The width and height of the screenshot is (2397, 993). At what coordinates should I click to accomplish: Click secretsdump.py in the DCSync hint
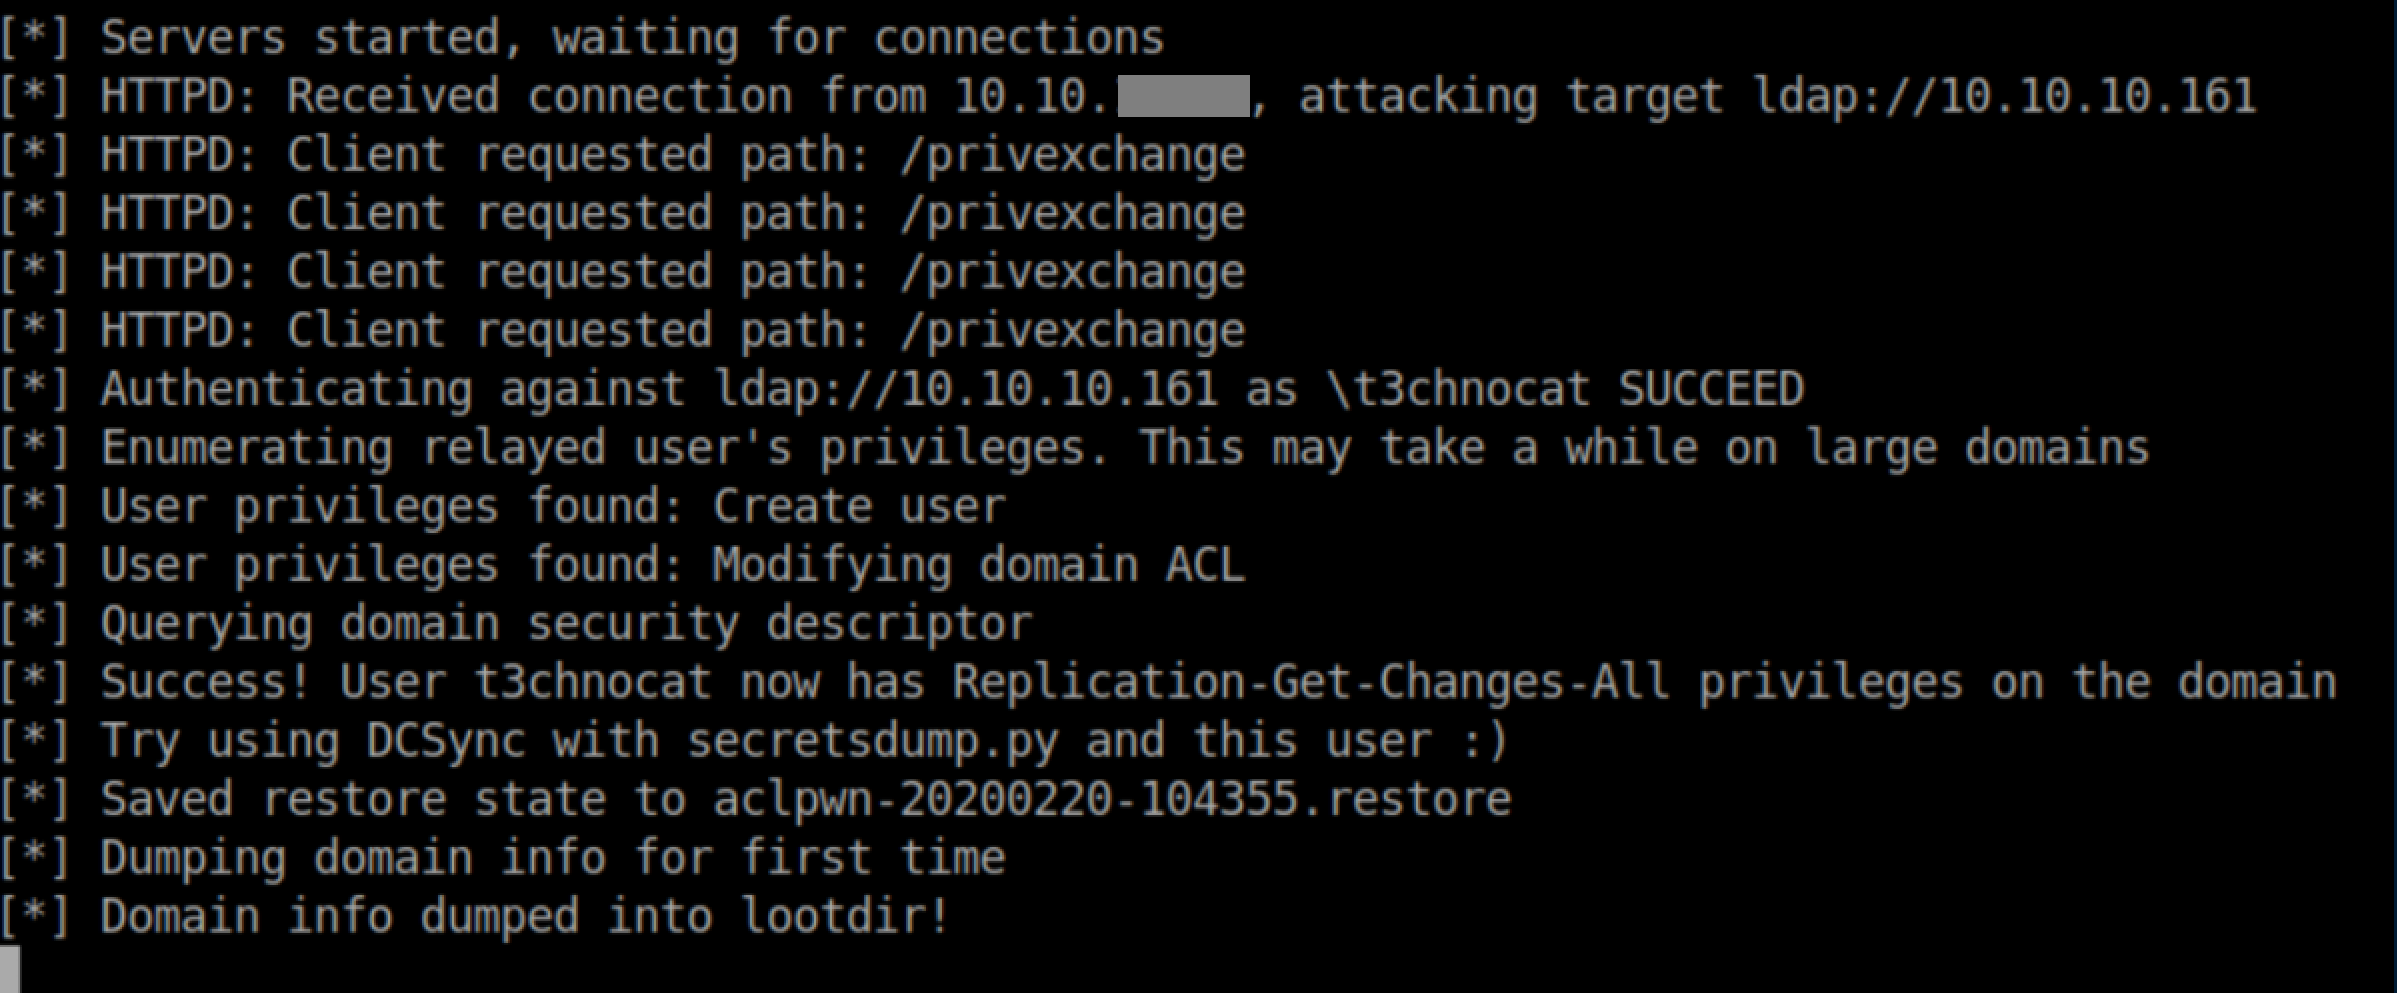[871, 741]
